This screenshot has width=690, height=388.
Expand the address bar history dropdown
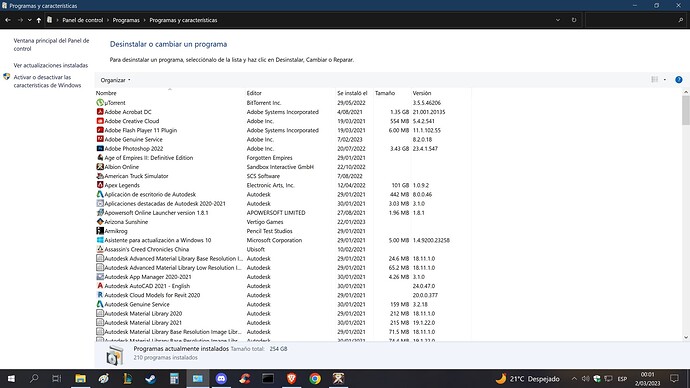558,20
